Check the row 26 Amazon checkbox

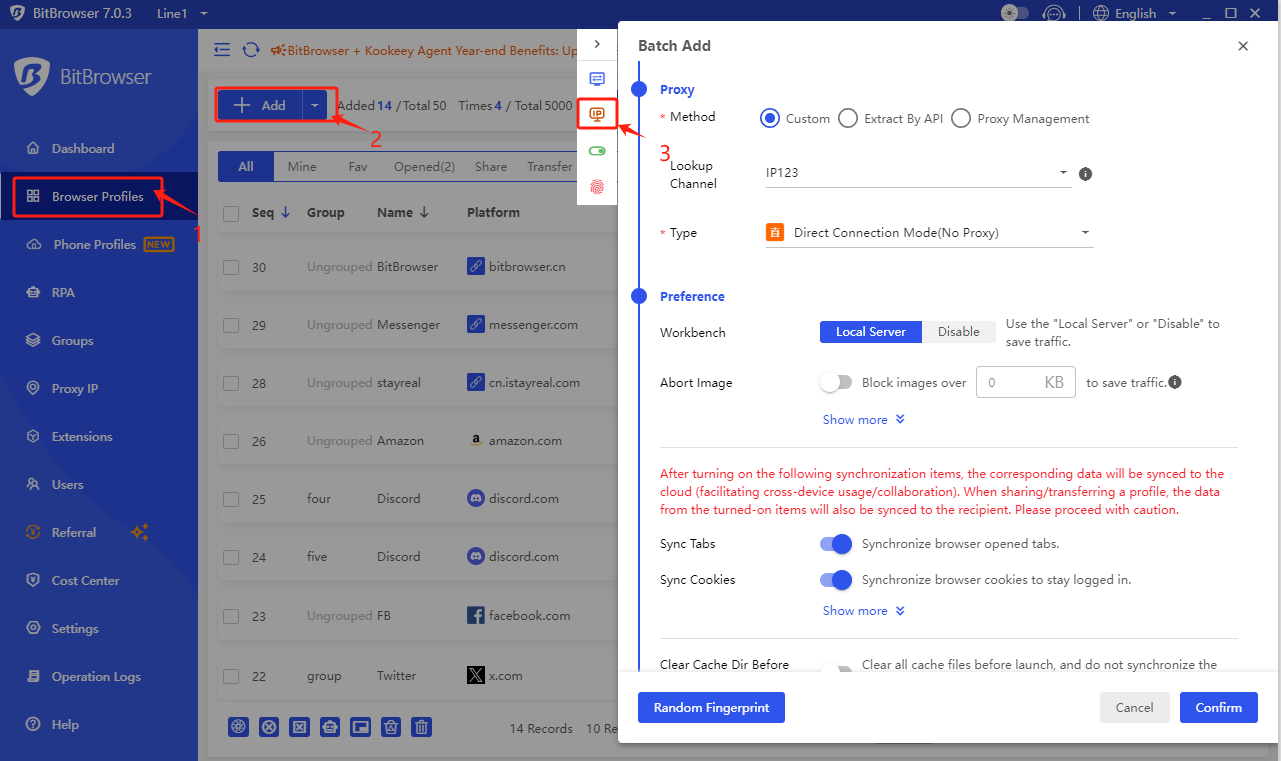click(231, 441)
